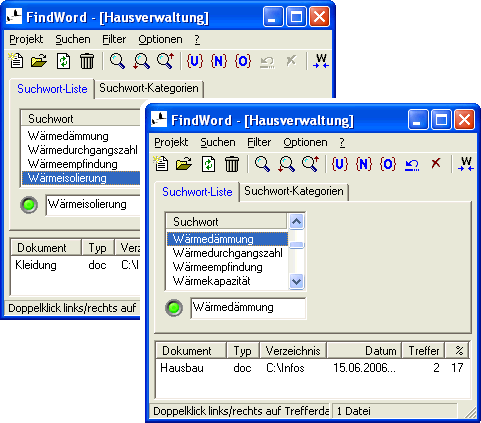This screenshot has height=423, width=481.
Task: Sort by Dokument column in front window
Action: (x=191, y=351)
